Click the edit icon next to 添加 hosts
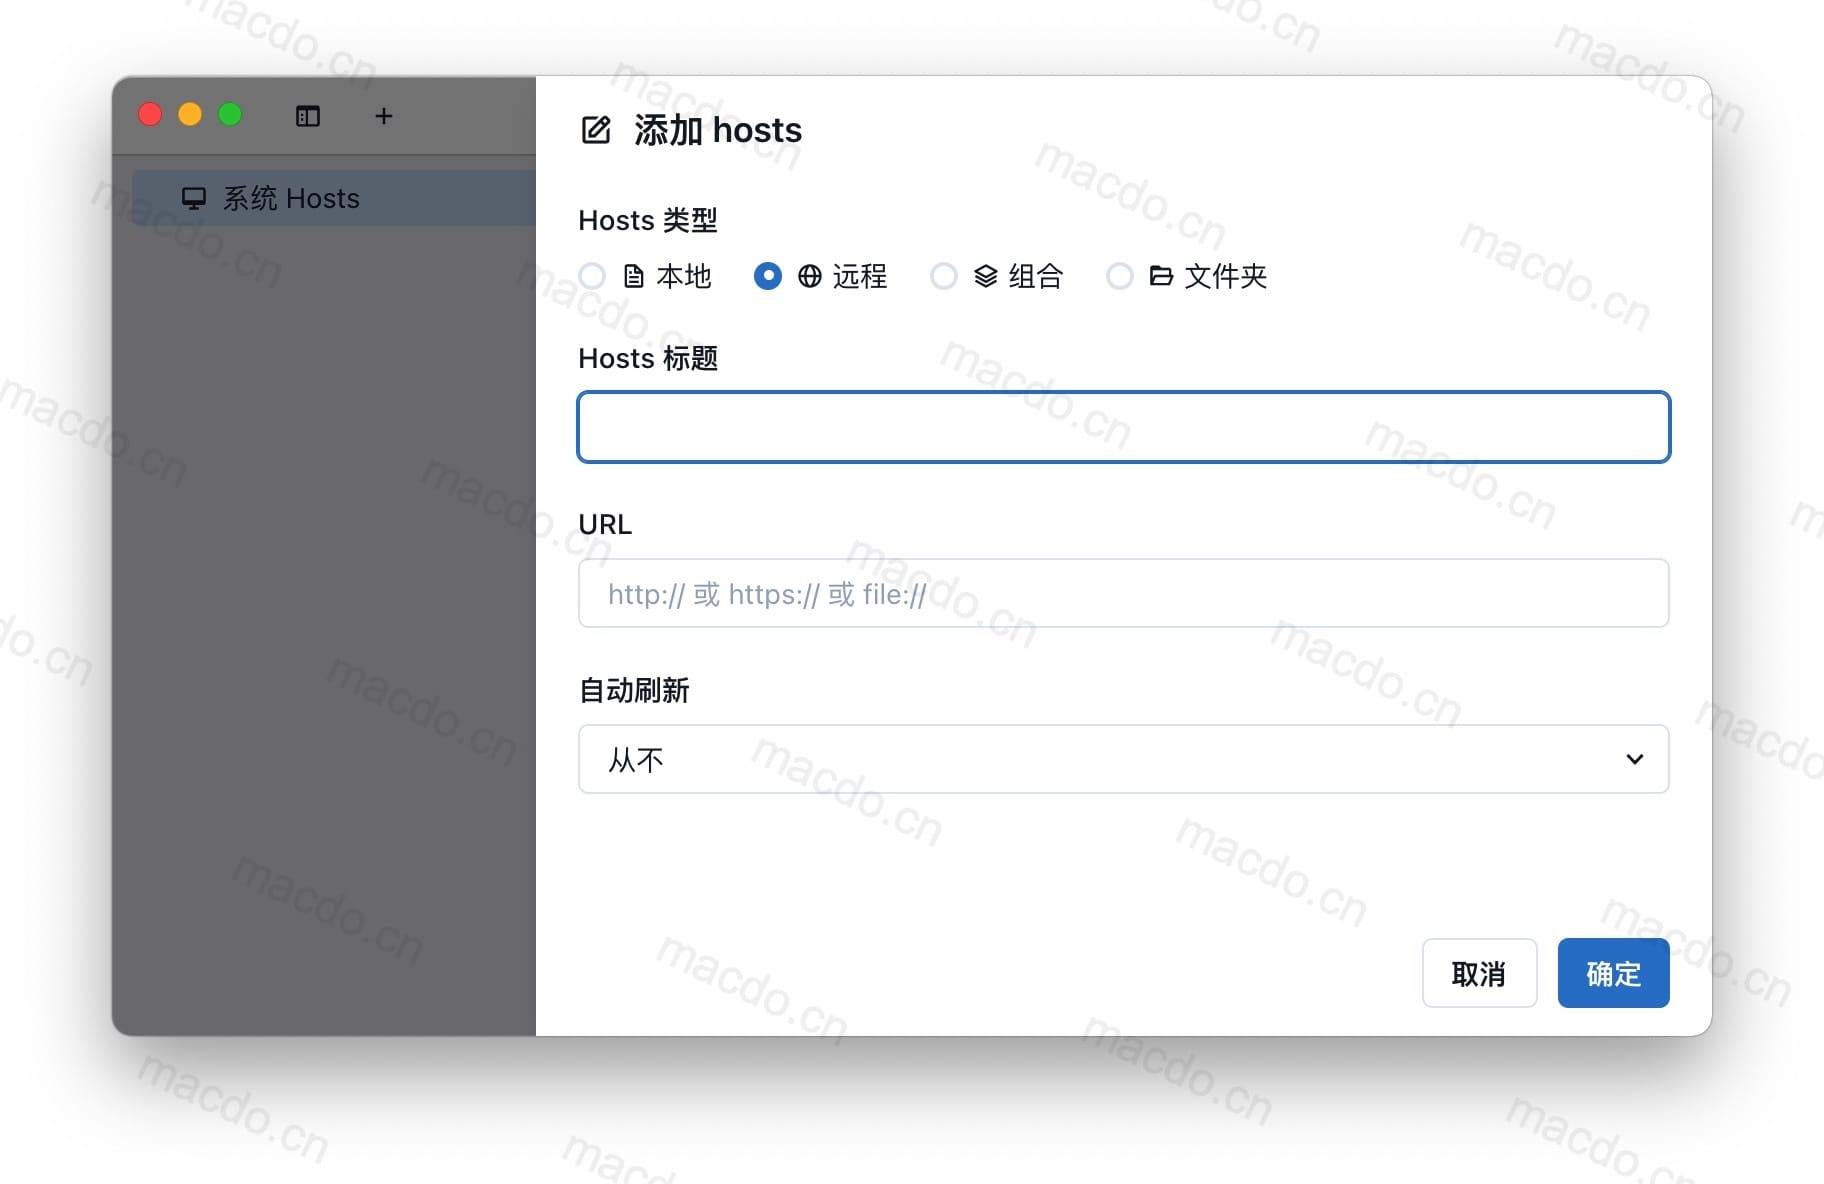 596,130
